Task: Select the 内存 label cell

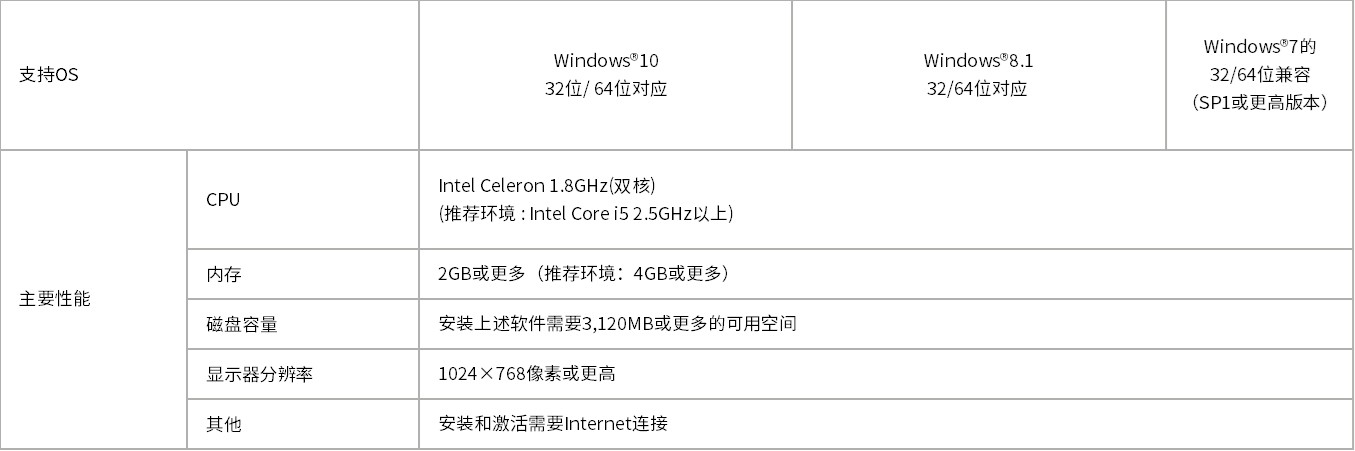Action: coord(303,274)
